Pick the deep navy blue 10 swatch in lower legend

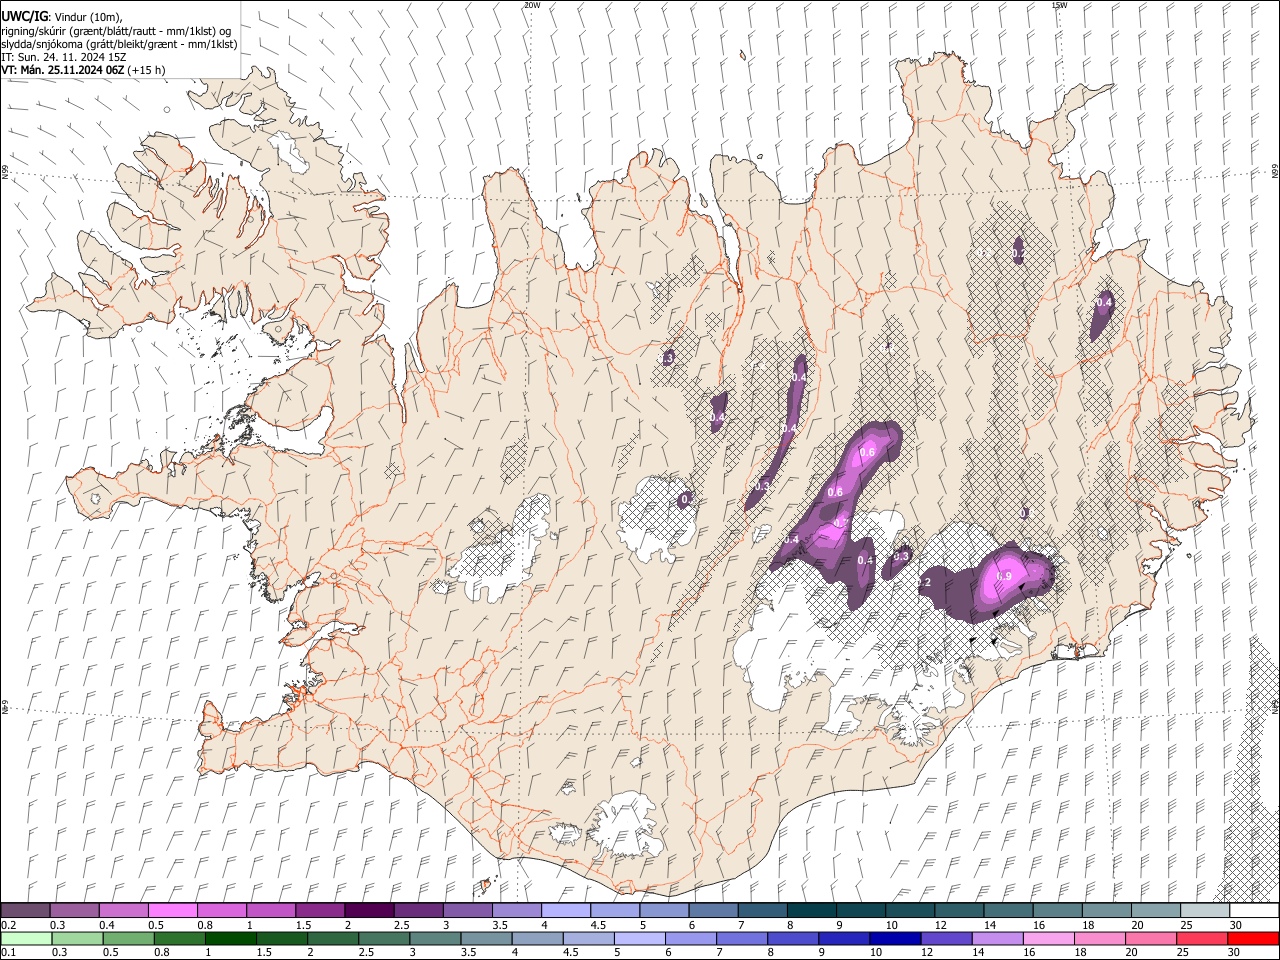[894, 938]
